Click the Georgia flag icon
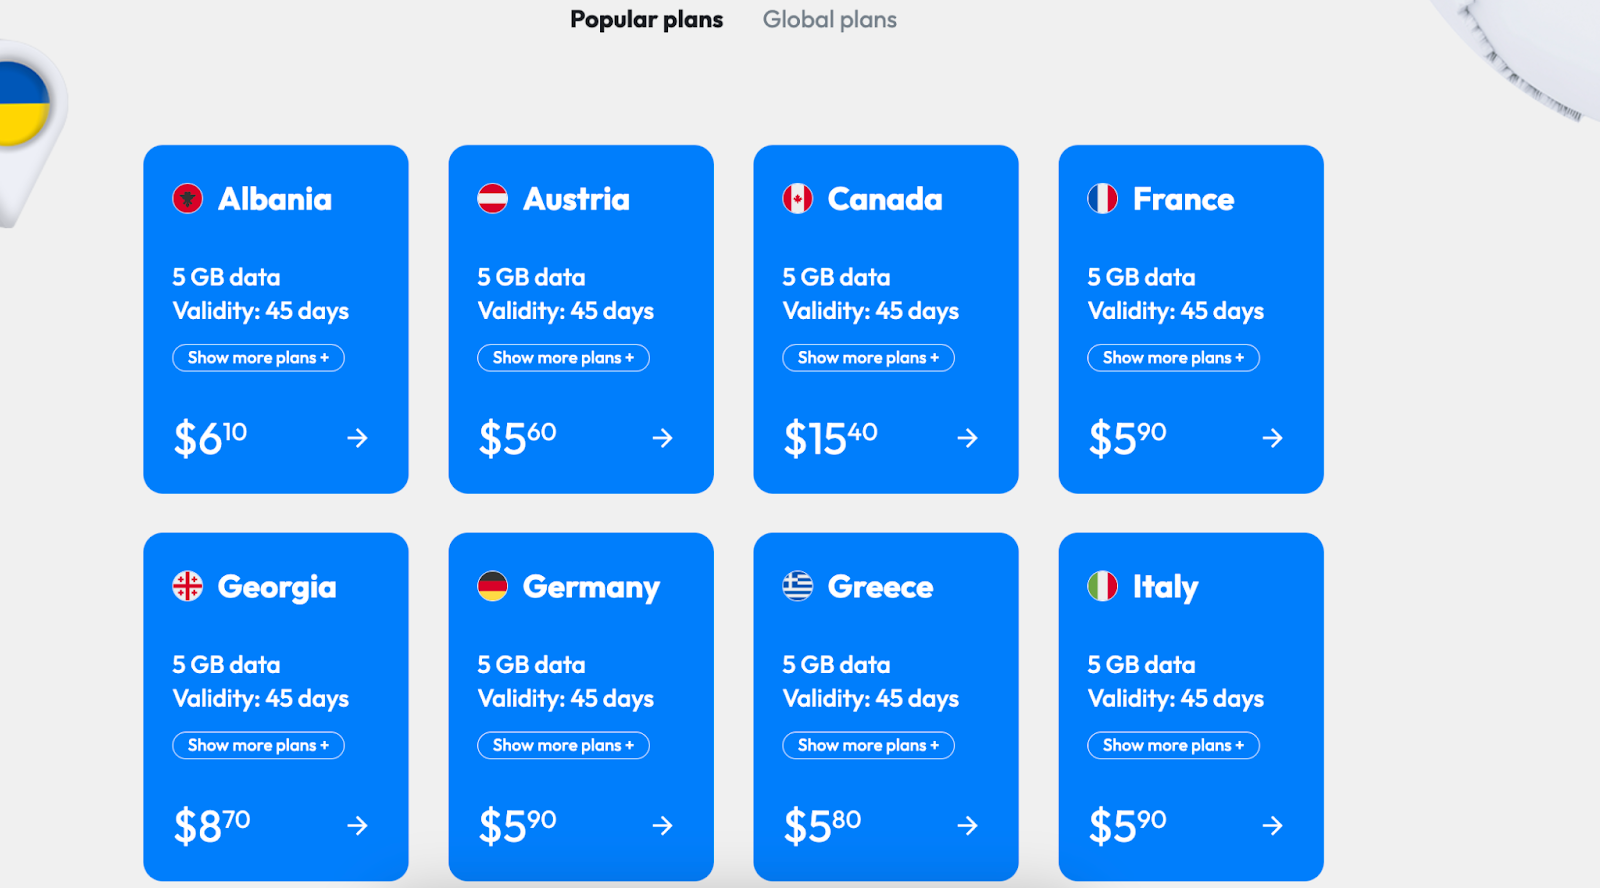The height and width of the screenshot is (888, 1600). point(188,586)
